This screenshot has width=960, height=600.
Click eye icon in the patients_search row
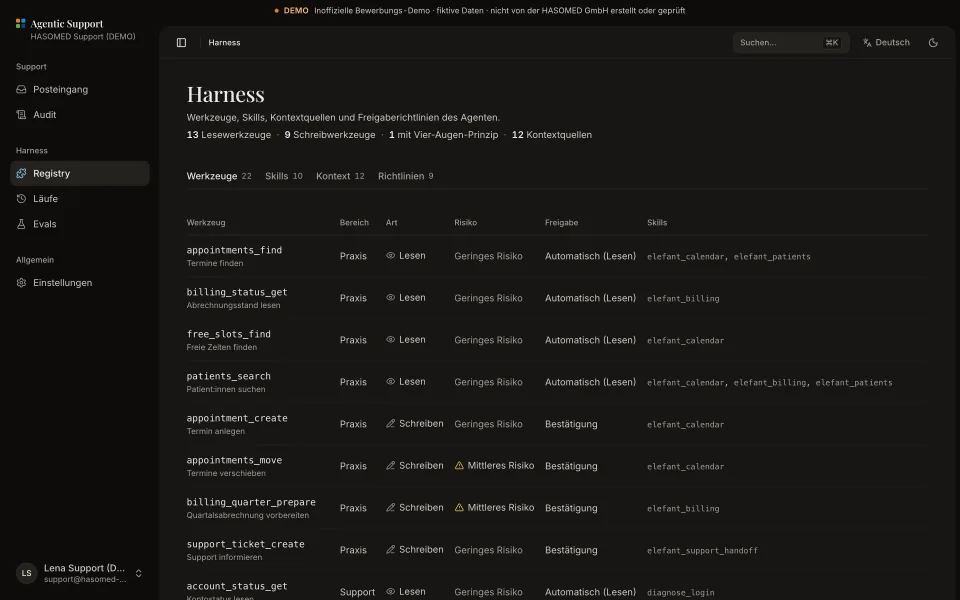click(x=391, y=381)
